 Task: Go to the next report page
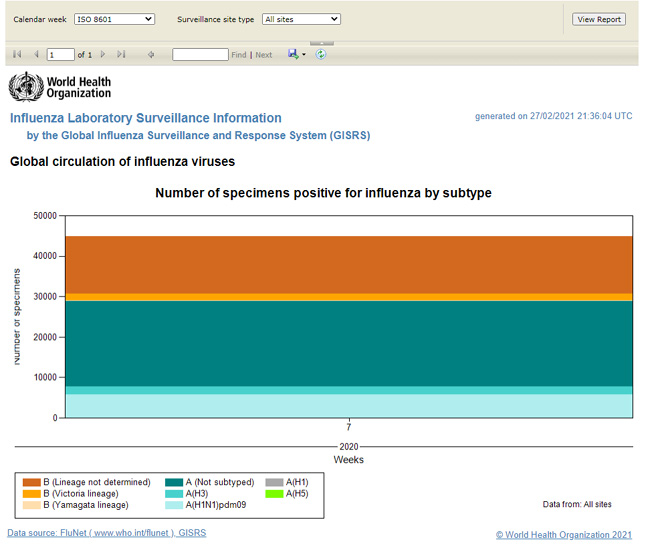point(102,55)
